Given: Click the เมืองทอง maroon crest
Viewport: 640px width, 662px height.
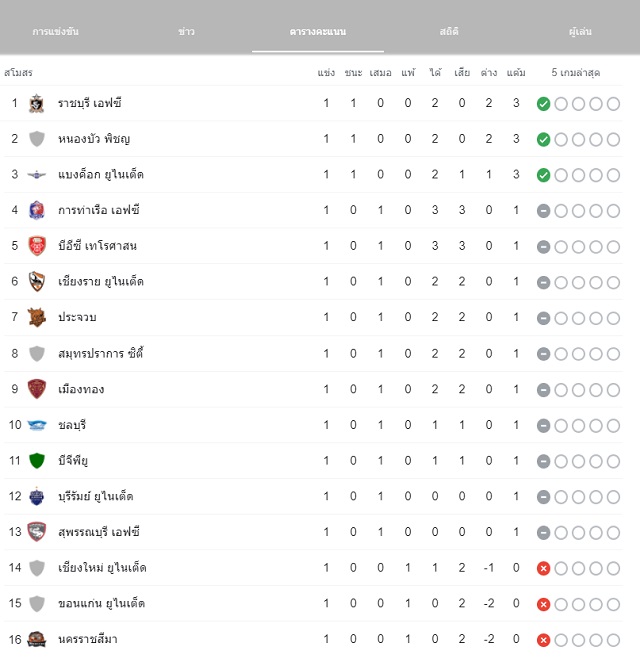Looking at the screenshot, I should point(37,389).
